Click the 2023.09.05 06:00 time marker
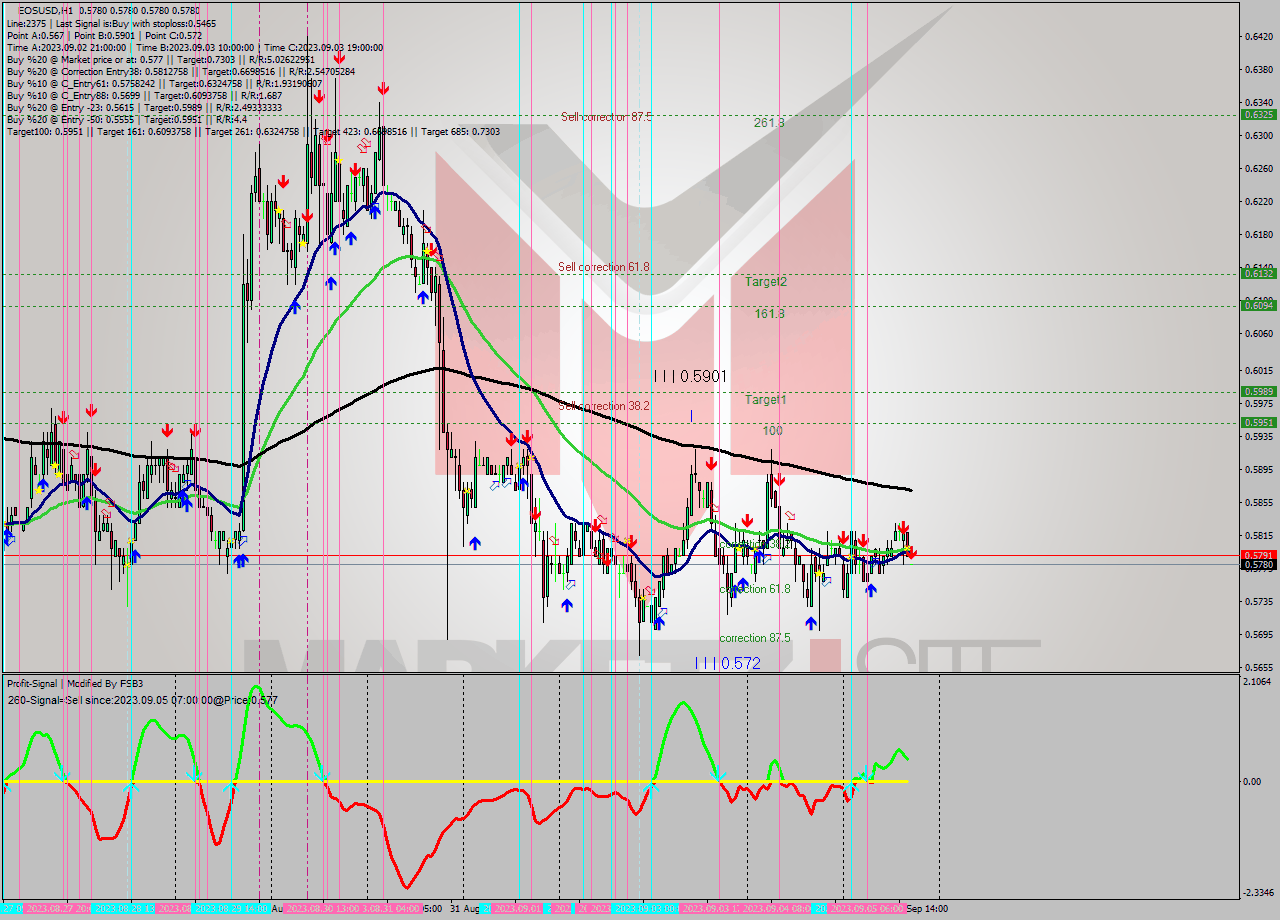 tap(867, 909)
